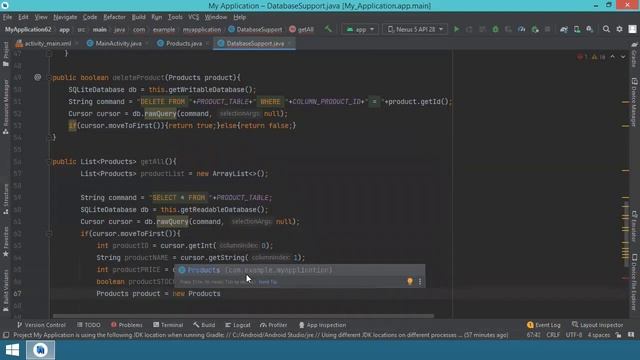Viewport: 640px width, 360px height.
Task: Open the File menu
Action: 7,17
